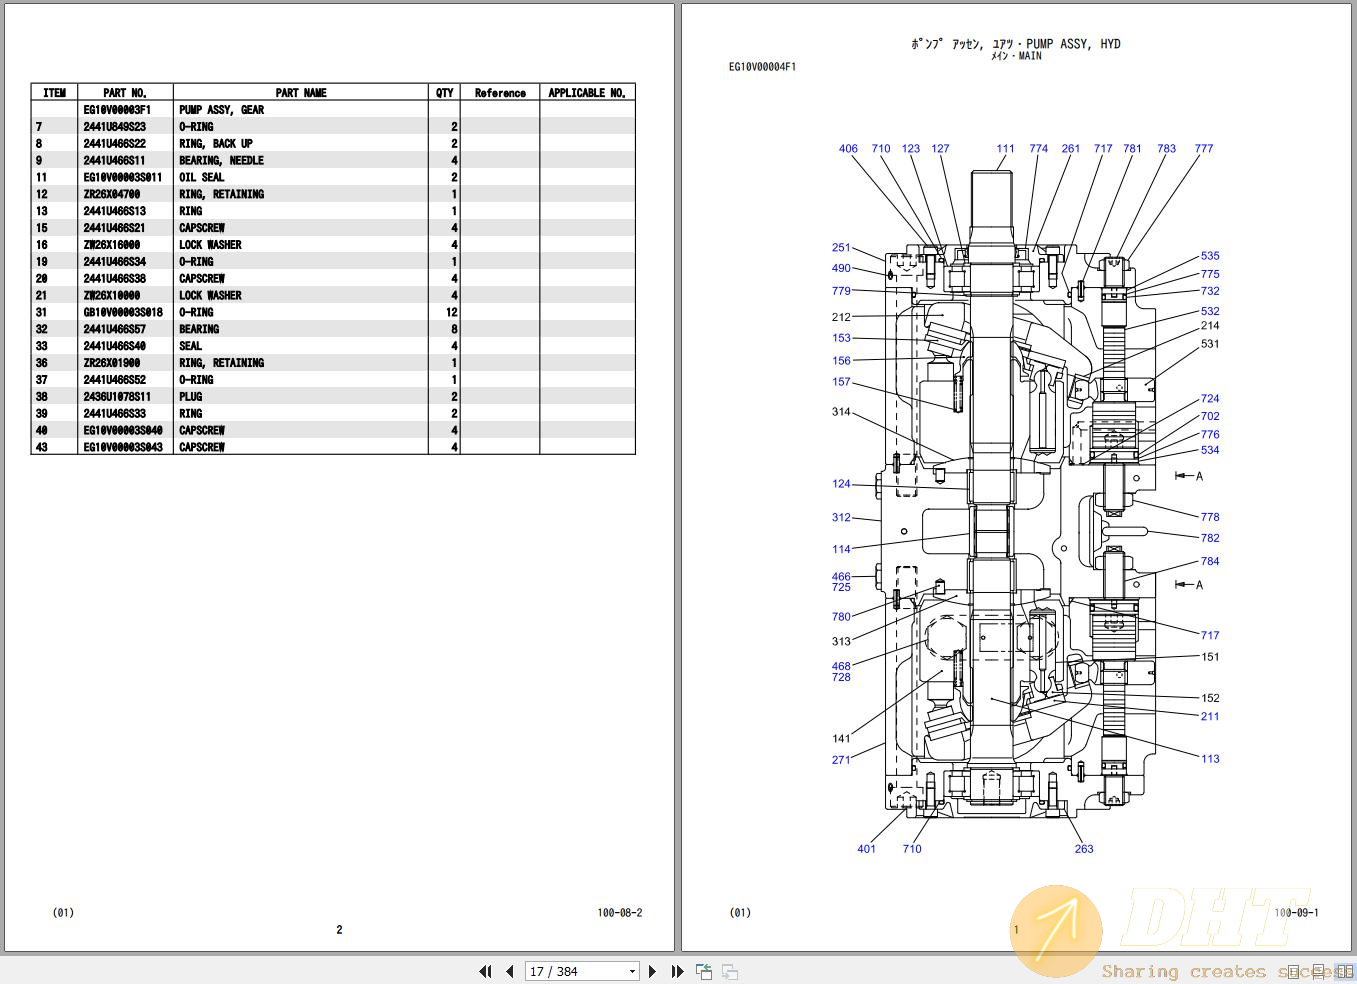The width and height of the screenshot is (1357, 984).
Task: Click the 'BEARING, NEEDLE' part name
Action: 221,161
